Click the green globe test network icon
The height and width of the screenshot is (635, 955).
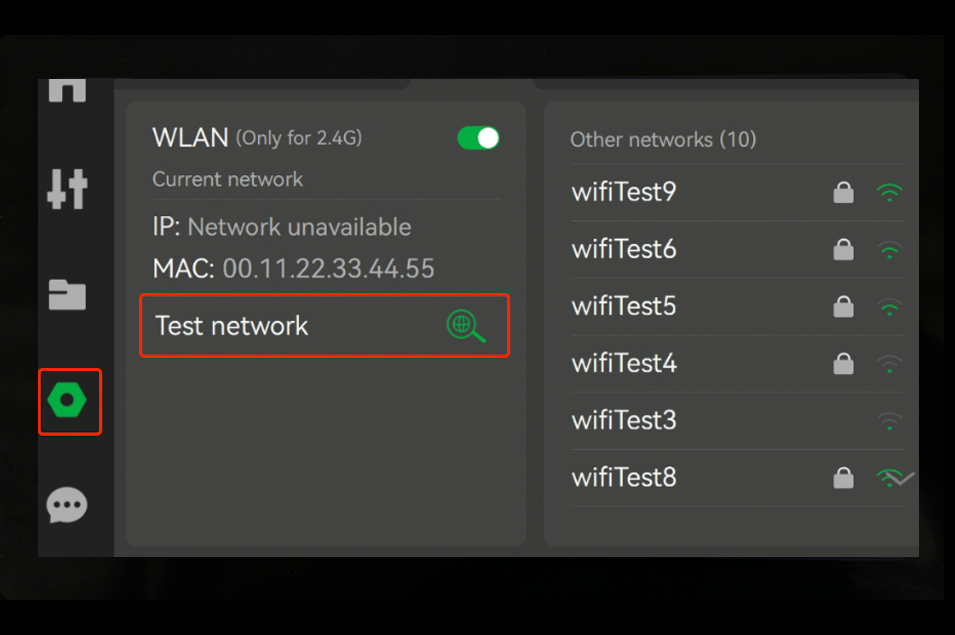point(465,326)
